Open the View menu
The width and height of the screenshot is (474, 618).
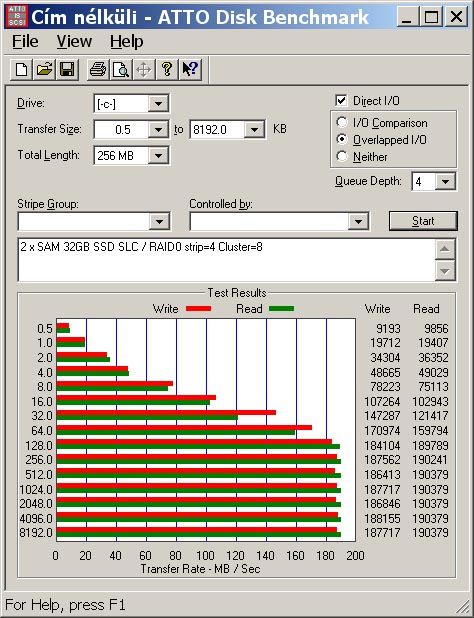coord(74,41)
